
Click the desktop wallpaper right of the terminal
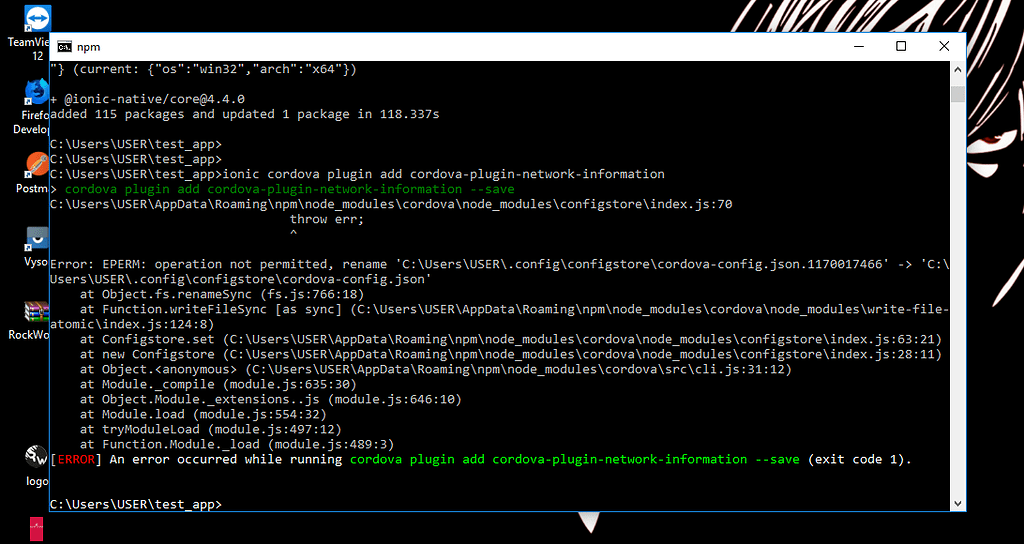coord(993,294)
